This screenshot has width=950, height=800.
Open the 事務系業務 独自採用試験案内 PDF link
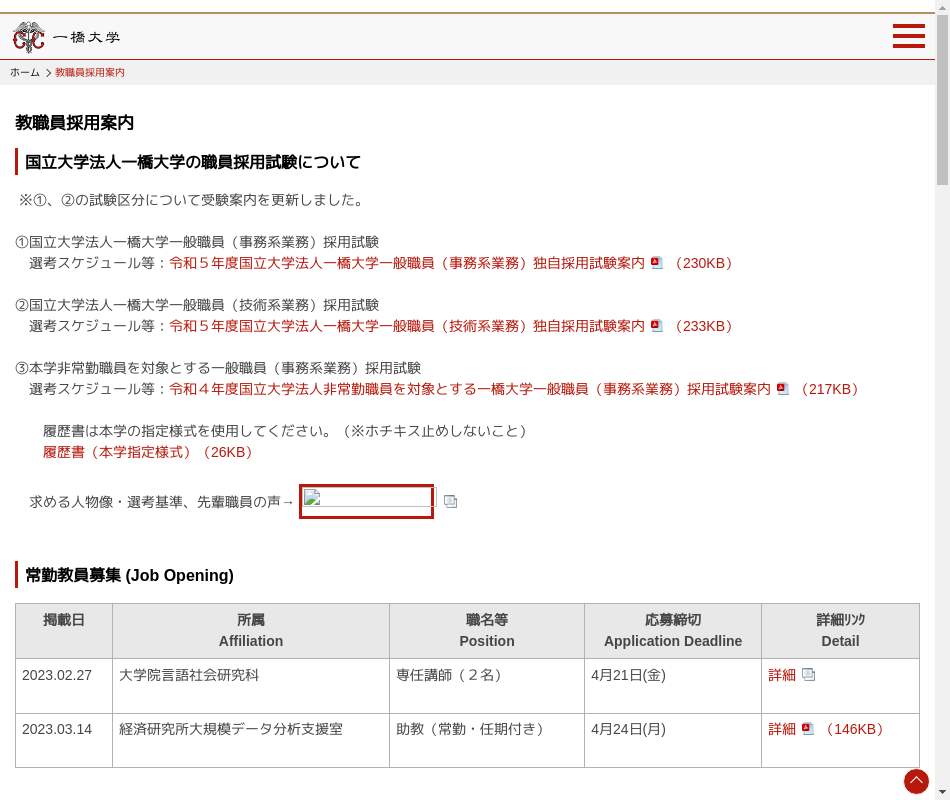(x=407, y=263)
